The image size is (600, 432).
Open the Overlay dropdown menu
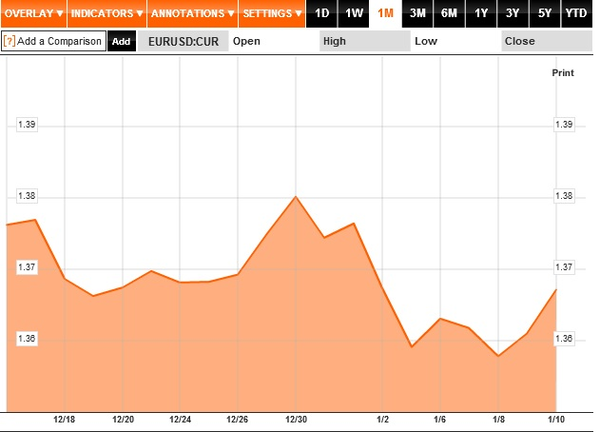(33, 13)
